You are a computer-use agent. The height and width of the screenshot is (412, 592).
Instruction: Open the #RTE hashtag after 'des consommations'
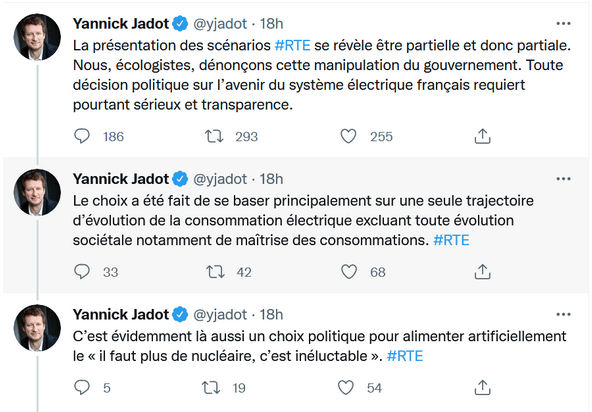point(451,240)
